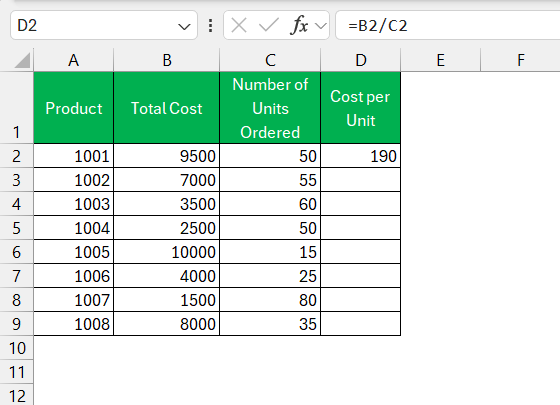The height and width of the screenshot is (405, 560).
Task: Select column E header
Action: tap(441, 60)
